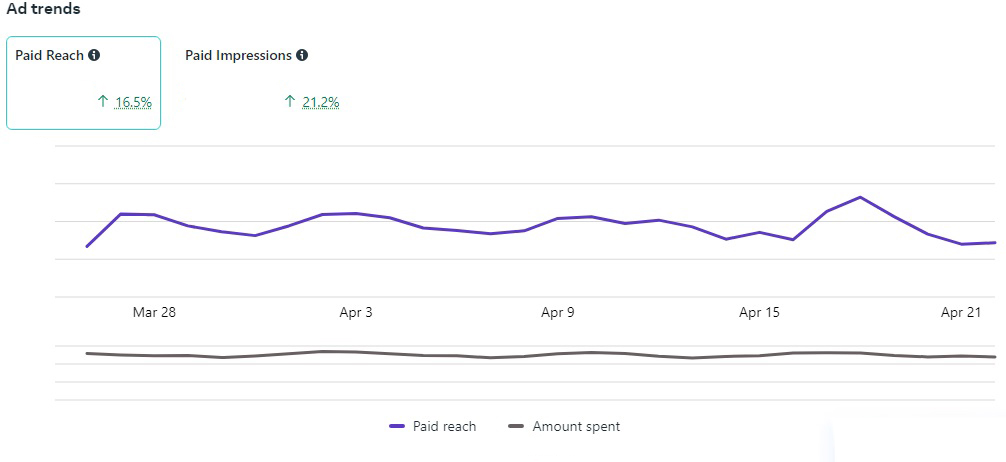Click the 21.2% change link
Image resolution: width=1006 pixels, height=462 pixels.
point(321,101)
